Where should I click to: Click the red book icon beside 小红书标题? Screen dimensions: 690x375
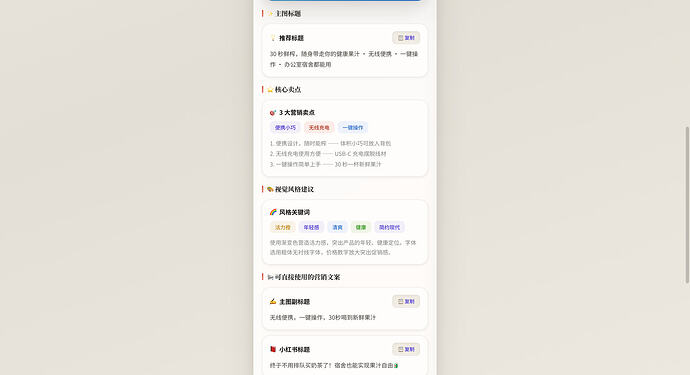[273, 349]
